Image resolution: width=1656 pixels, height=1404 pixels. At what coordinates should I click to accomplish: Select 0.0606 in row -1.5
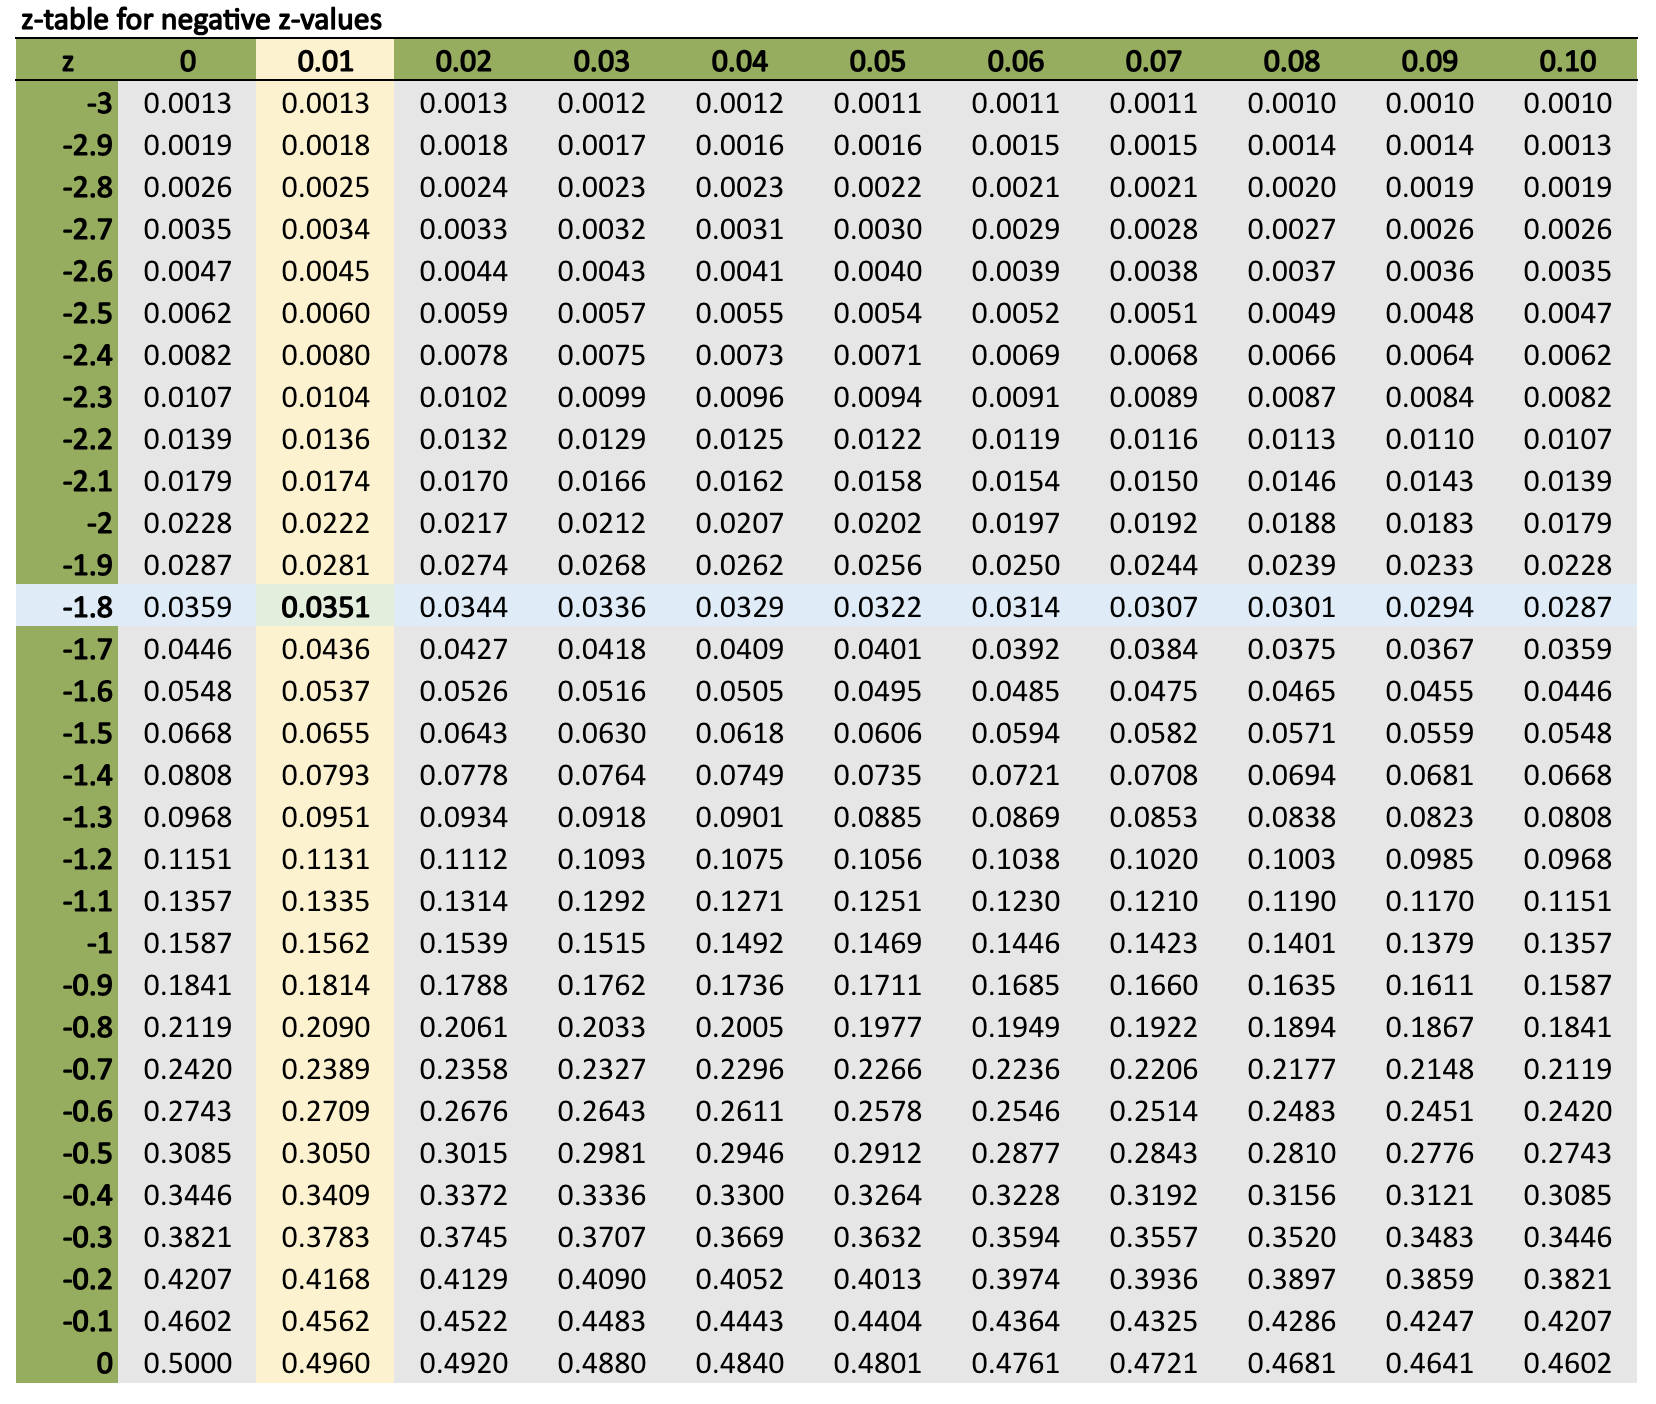tap(877, 733)
